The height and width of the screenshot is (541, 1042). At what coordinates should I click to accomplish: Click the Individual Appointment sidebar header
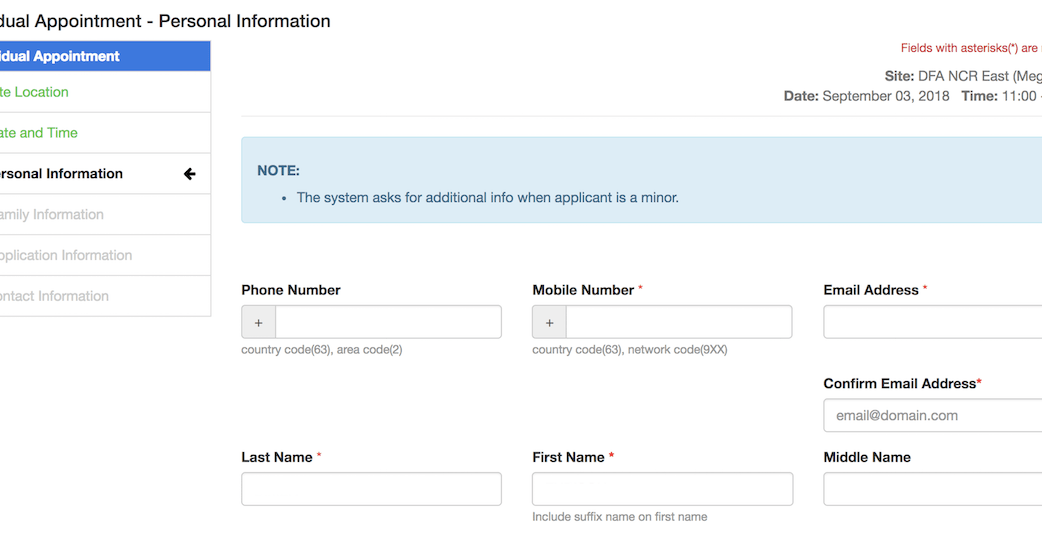coord(60,57)
